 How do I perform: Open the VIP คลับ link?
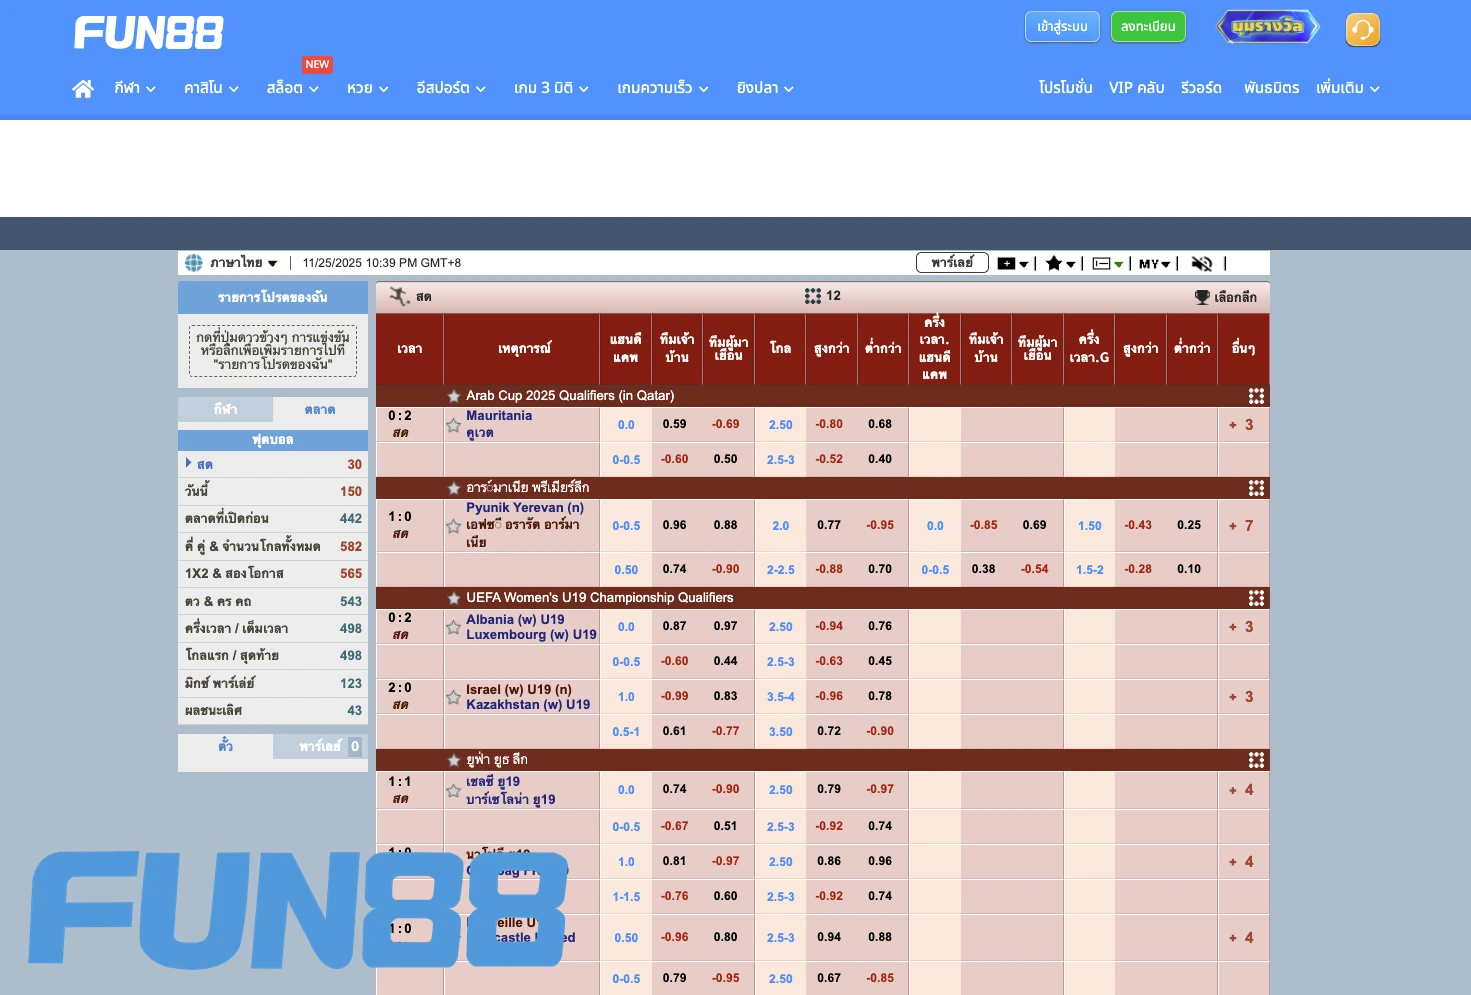pyautogui.click(x=1136, y=88)
